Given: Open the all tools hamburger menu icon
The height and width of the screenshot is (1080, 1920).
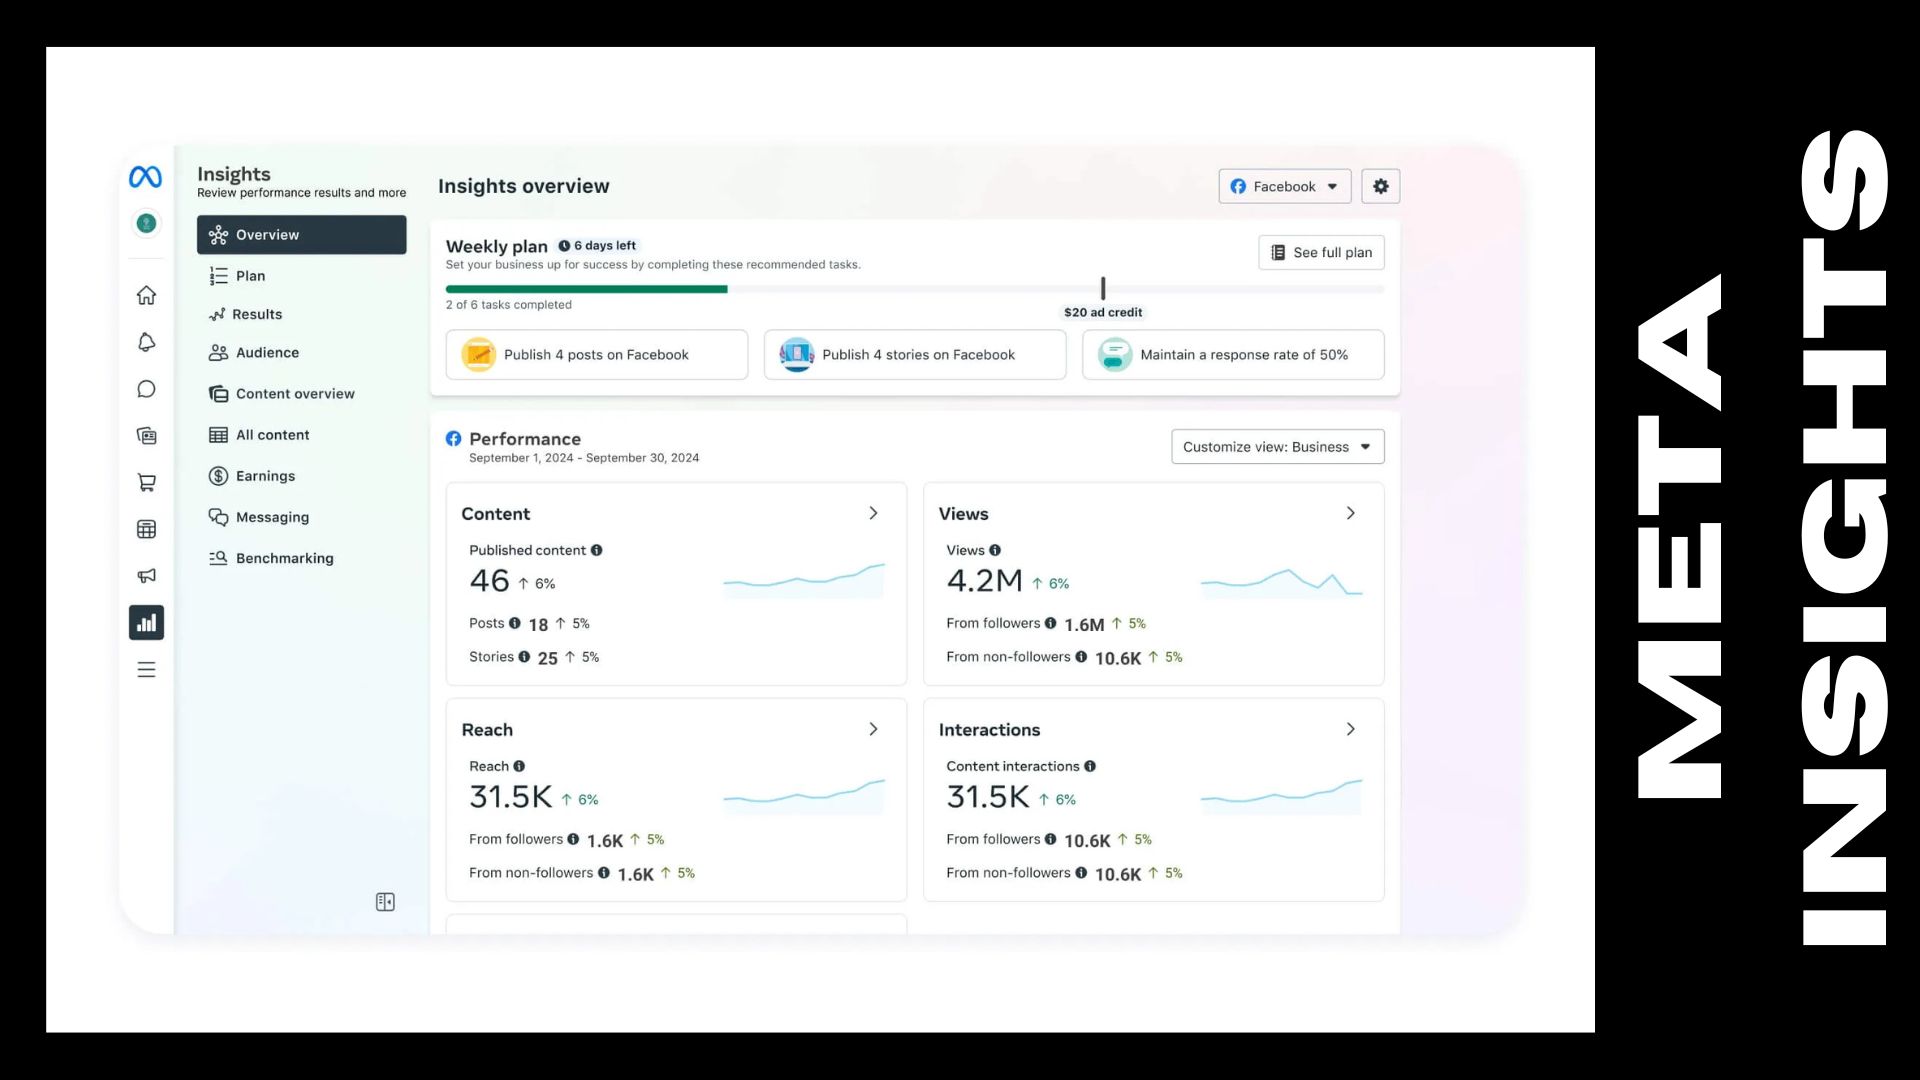Looking at the screenshot, I should tap(146, 669).
